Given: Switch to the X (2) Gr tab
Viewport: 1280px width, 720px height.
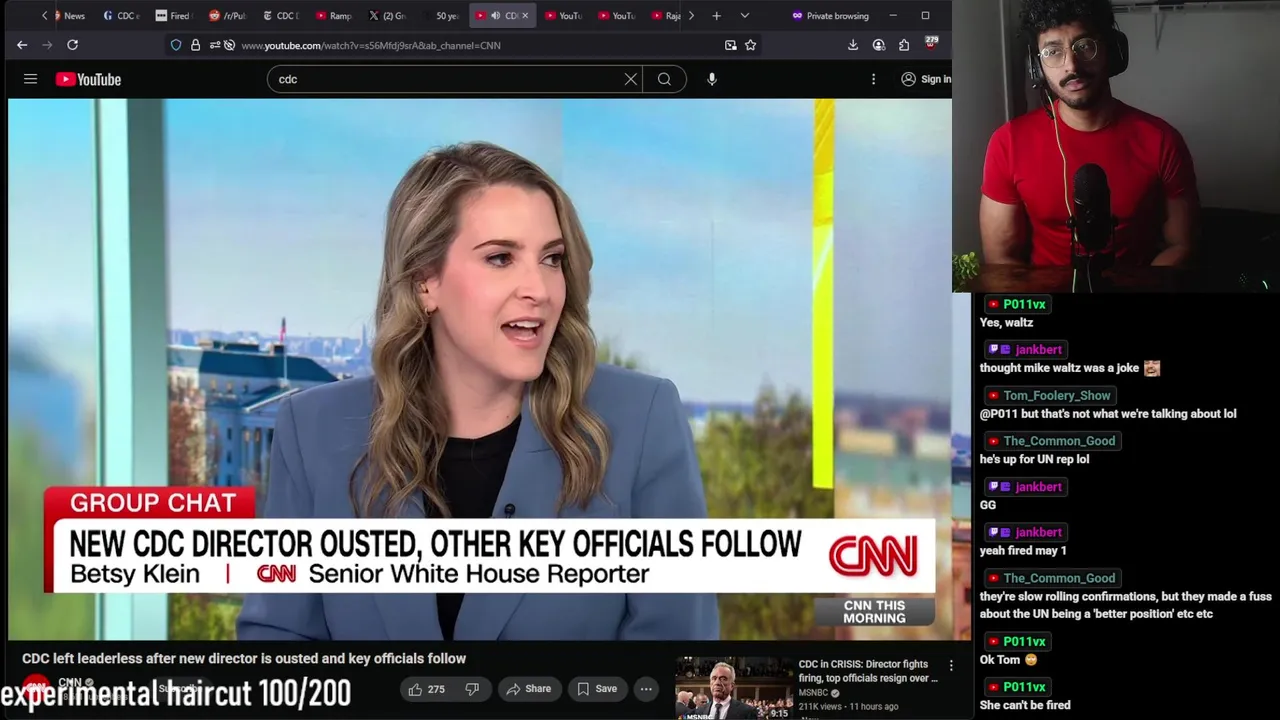Looking at the screenshot, I should point(388,16).
